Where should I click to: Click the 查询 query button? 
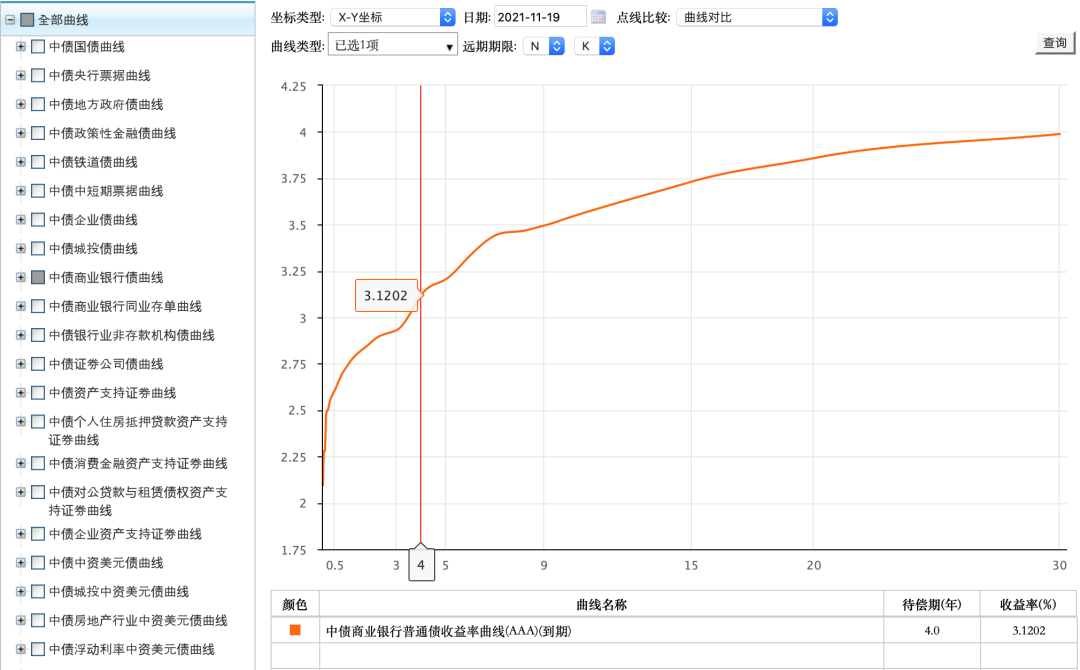(1055, 43)
